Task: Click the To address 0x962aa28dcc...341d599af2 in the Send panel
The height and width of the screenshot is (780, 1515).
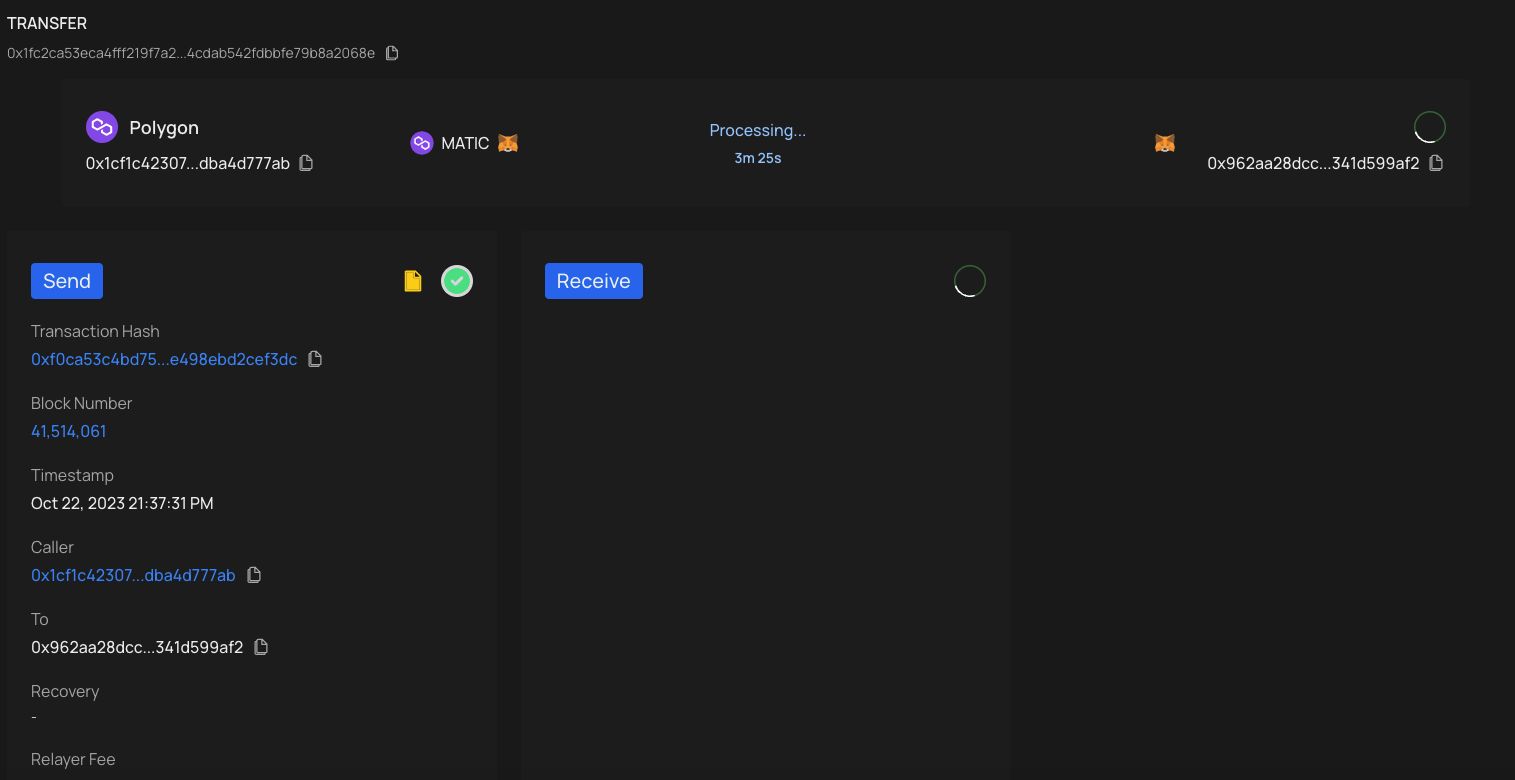Action: tap(137, 647)
